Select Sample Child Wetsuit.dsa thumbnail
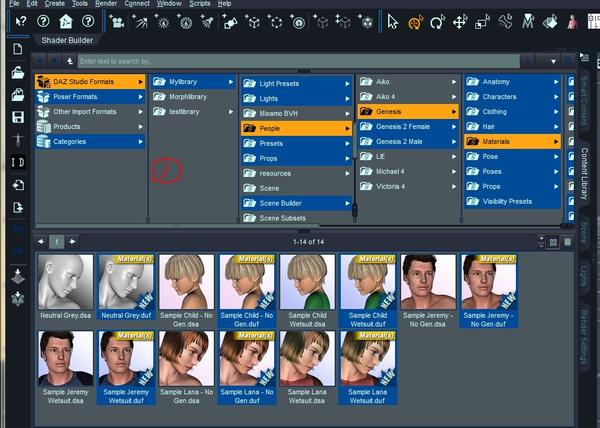Screen dimensions: 600x428 (307, 291)
